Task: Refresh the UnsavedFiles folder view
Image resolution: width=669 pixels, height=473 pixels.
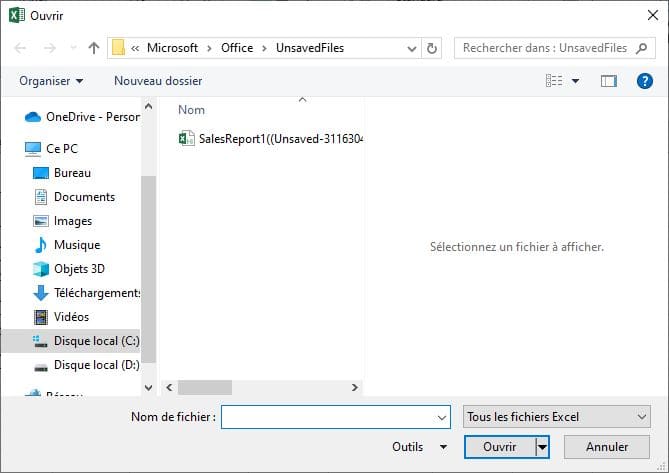Action: [432, 49]
